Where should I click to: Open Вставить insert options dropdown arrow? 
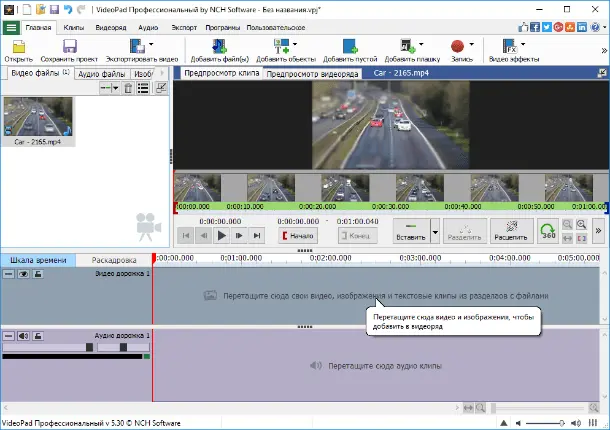point(435,232)
